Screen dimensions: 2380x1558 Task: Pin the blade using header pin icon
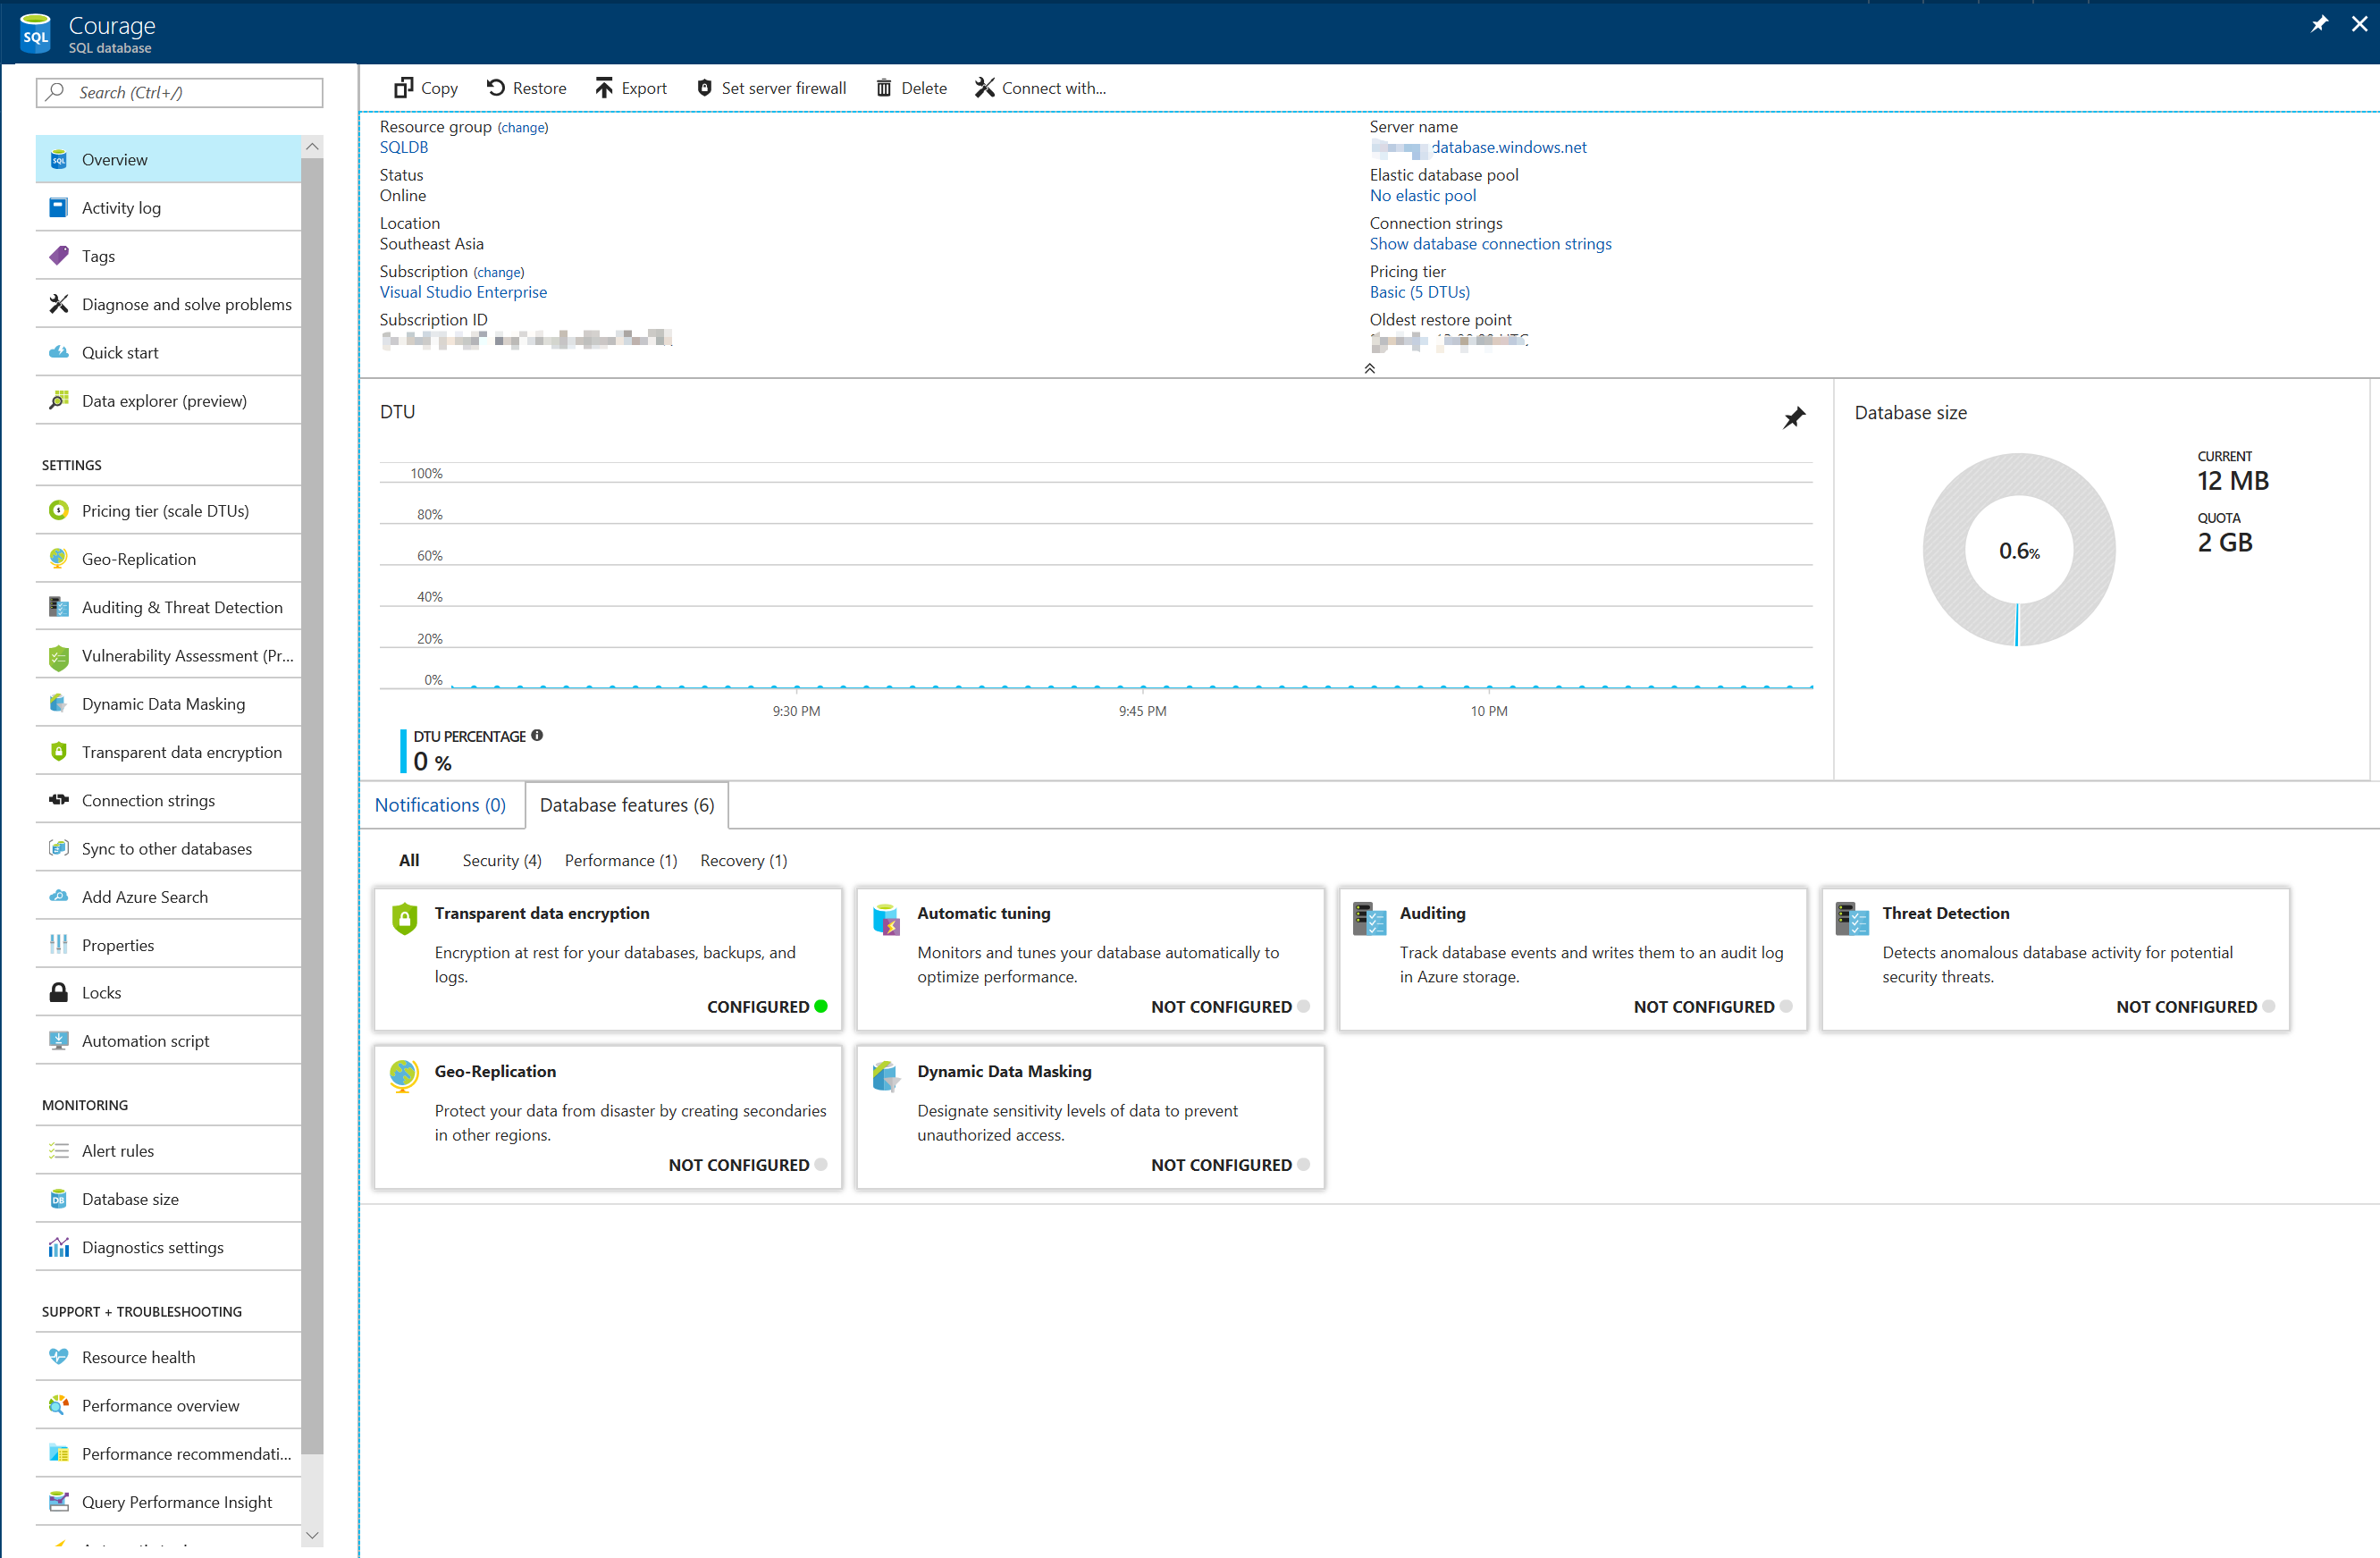(x=2319, y=24)
